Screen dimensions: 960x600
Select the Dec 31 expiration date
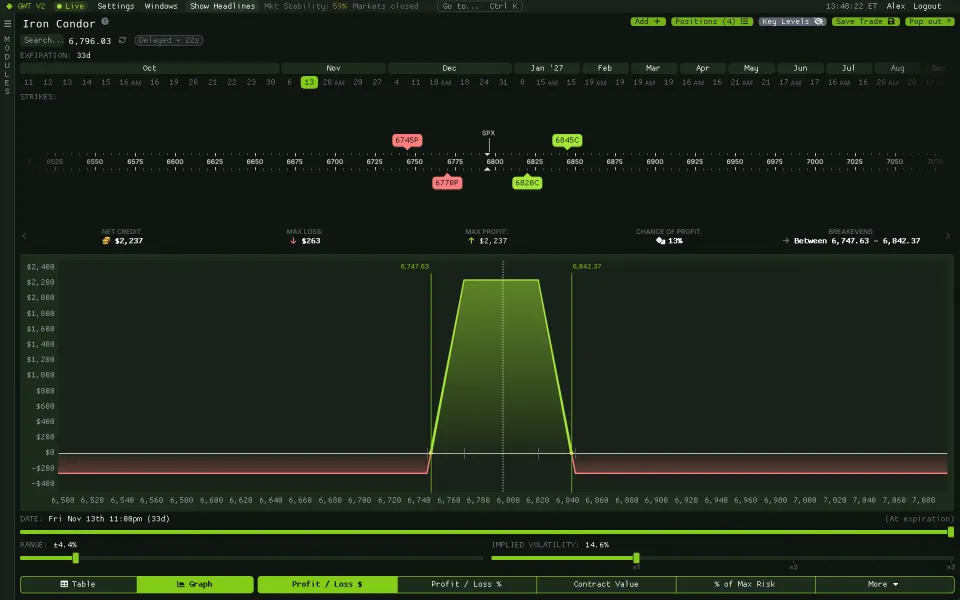click(x=503, y=82)
